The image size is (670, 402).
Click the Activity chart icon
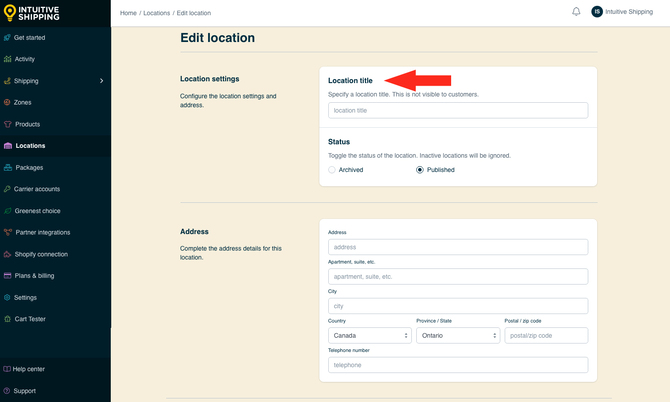point(8,59)
